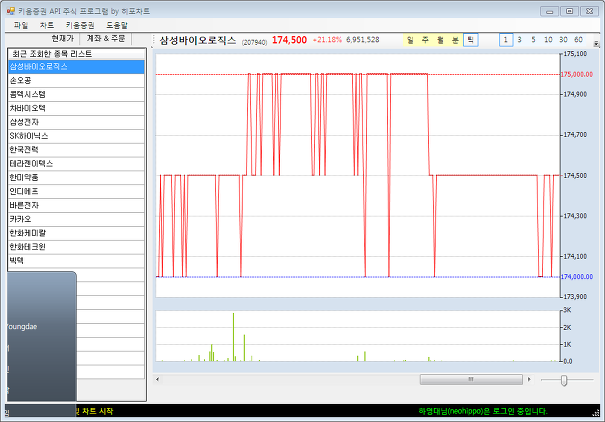Viewport: 605px width, 422px height.
Task: Switch chart to weekly (주) period
Action: point(425,40)
